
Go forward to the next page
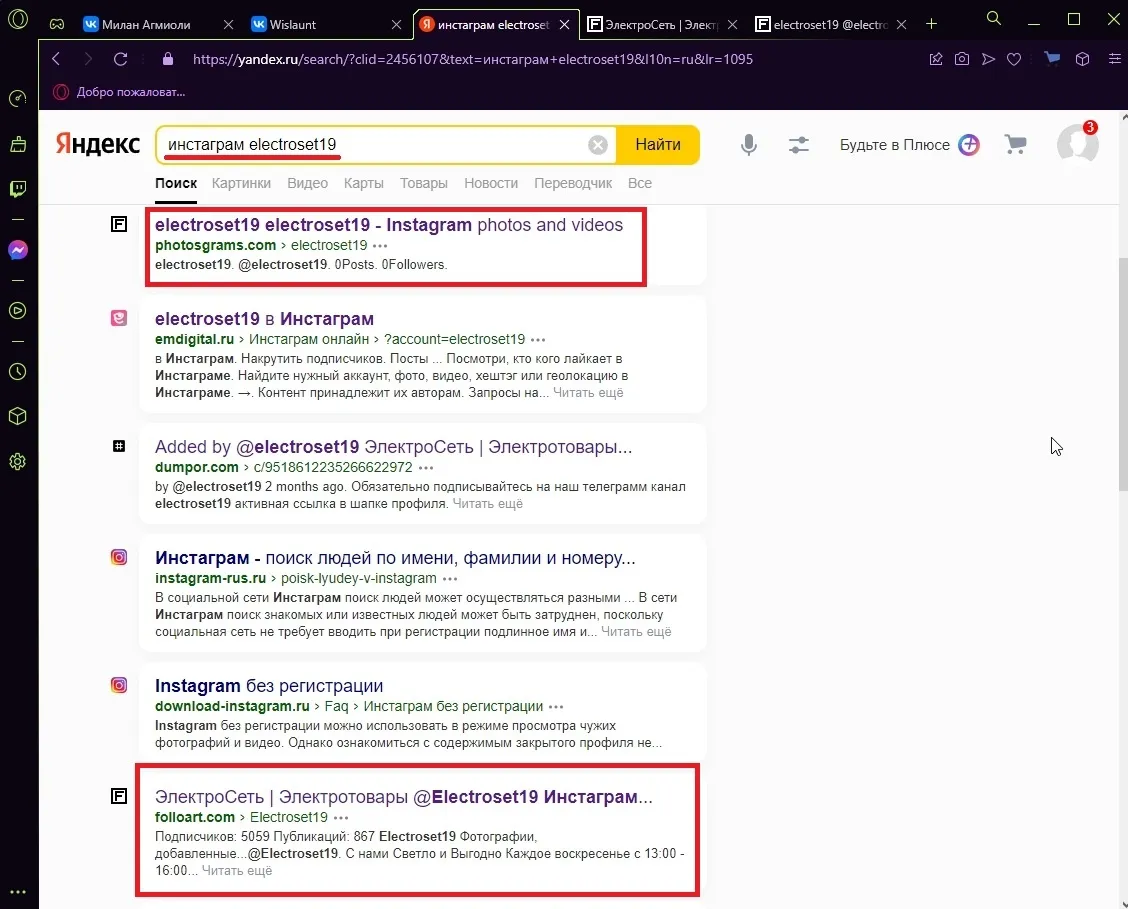coord(88,59)
